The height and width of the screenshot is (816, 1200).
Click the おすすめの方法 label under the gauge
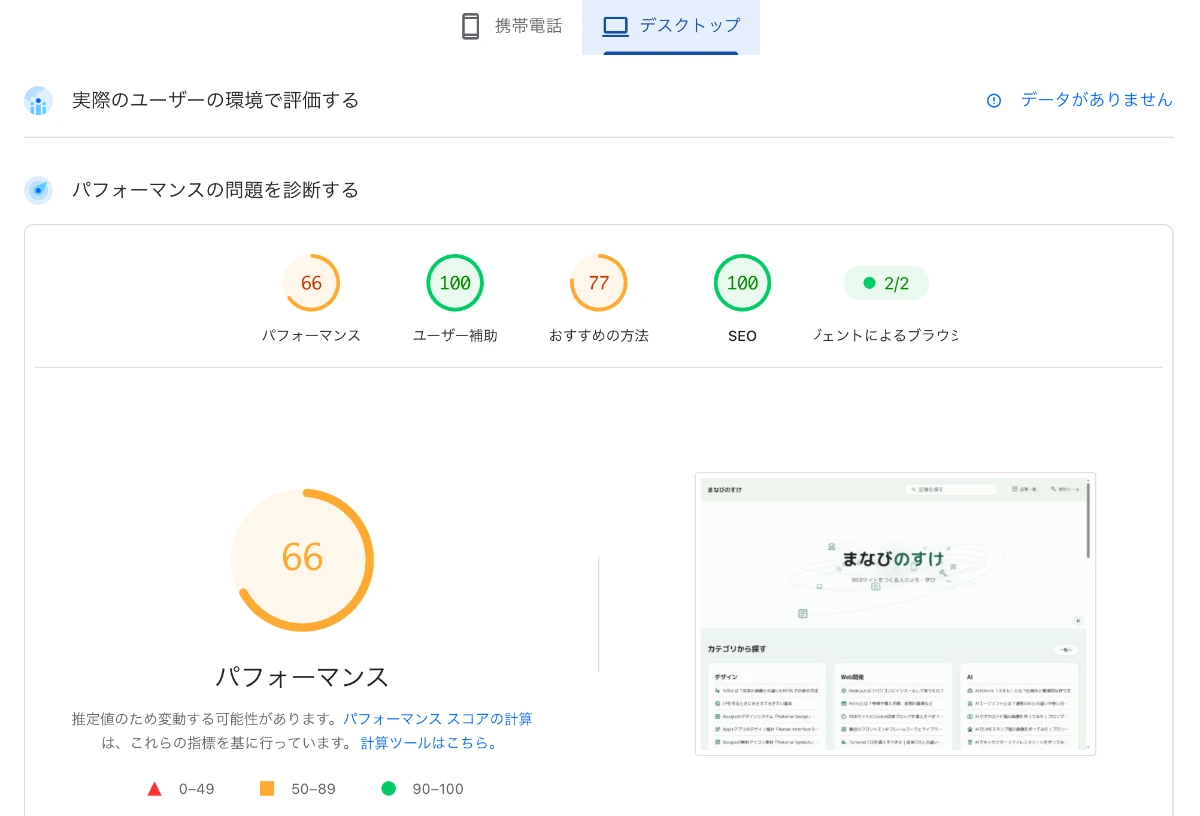(598, 336)
